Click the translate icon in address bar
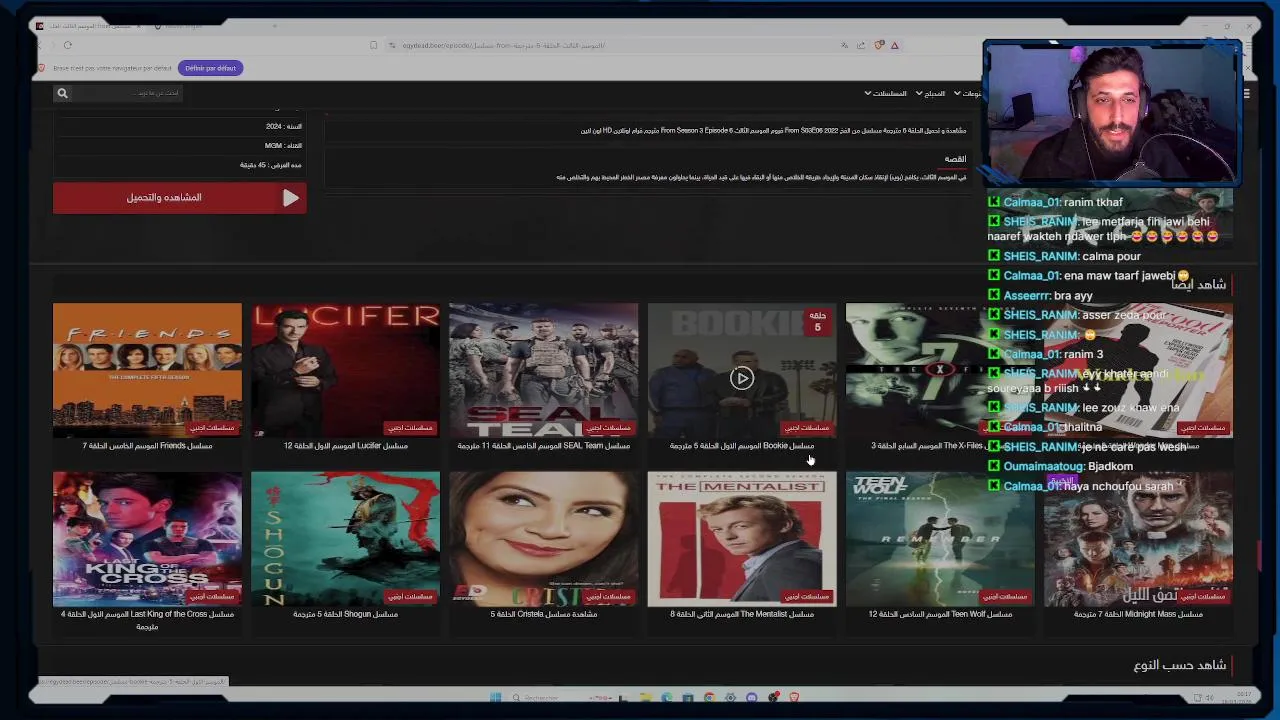 [x=845, y=45]
